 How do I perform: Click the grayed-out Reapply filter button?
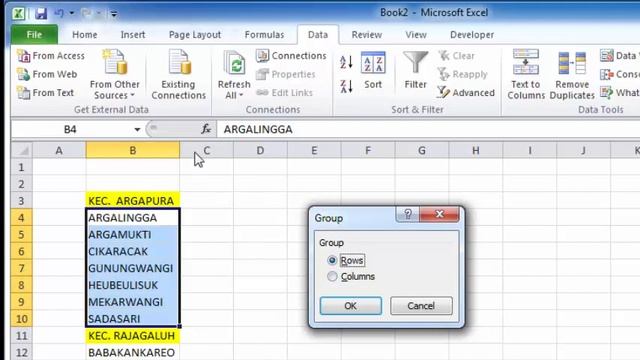click(x=463, y=74)
